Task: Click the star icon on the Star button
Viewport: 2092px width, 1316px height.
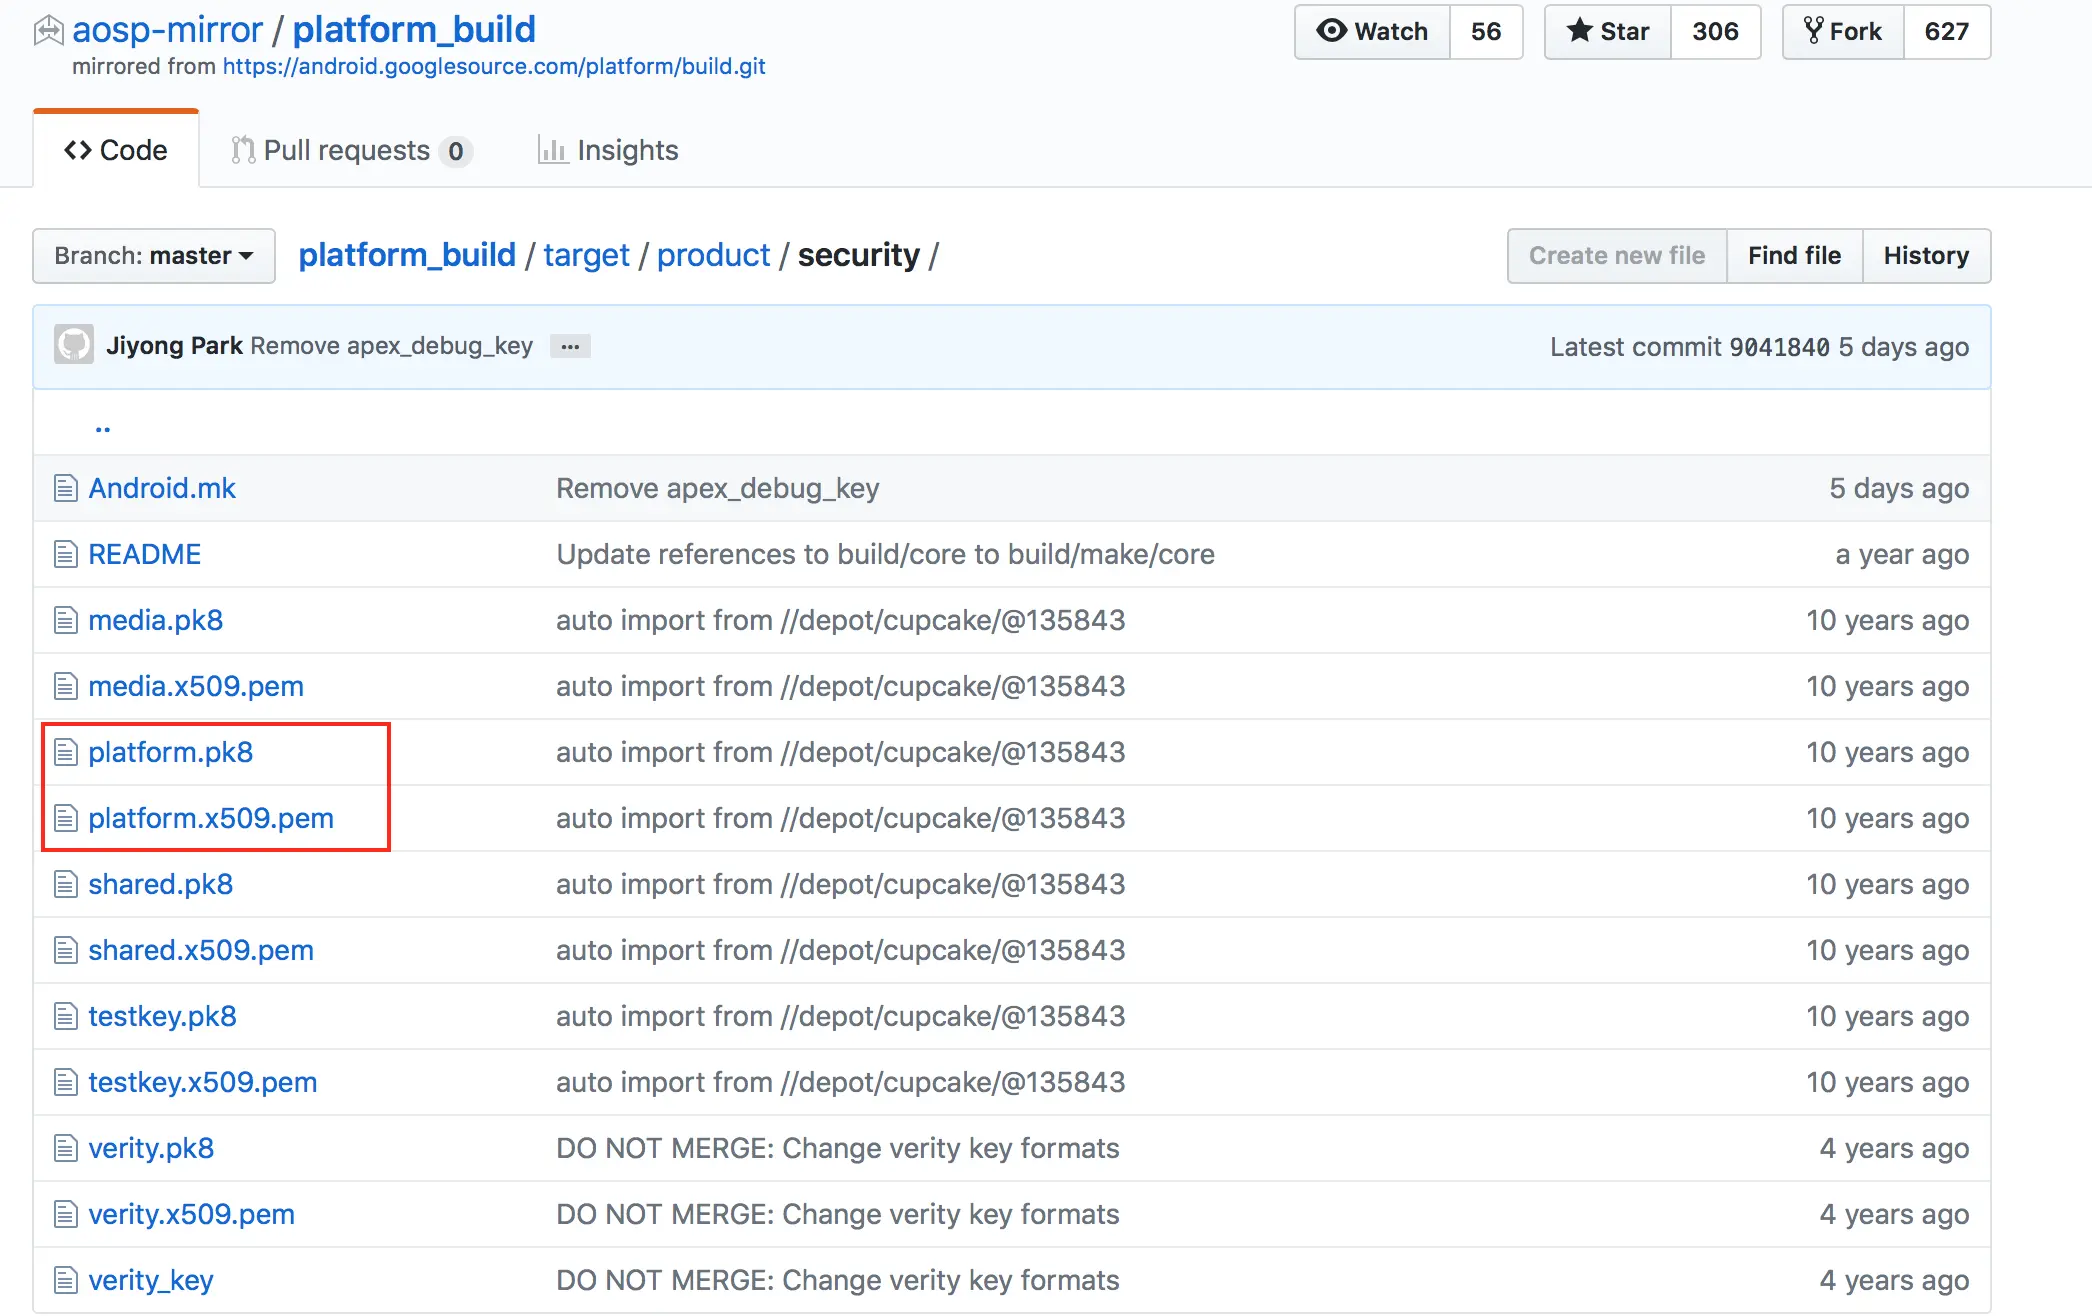Action: click(1580, 31)
